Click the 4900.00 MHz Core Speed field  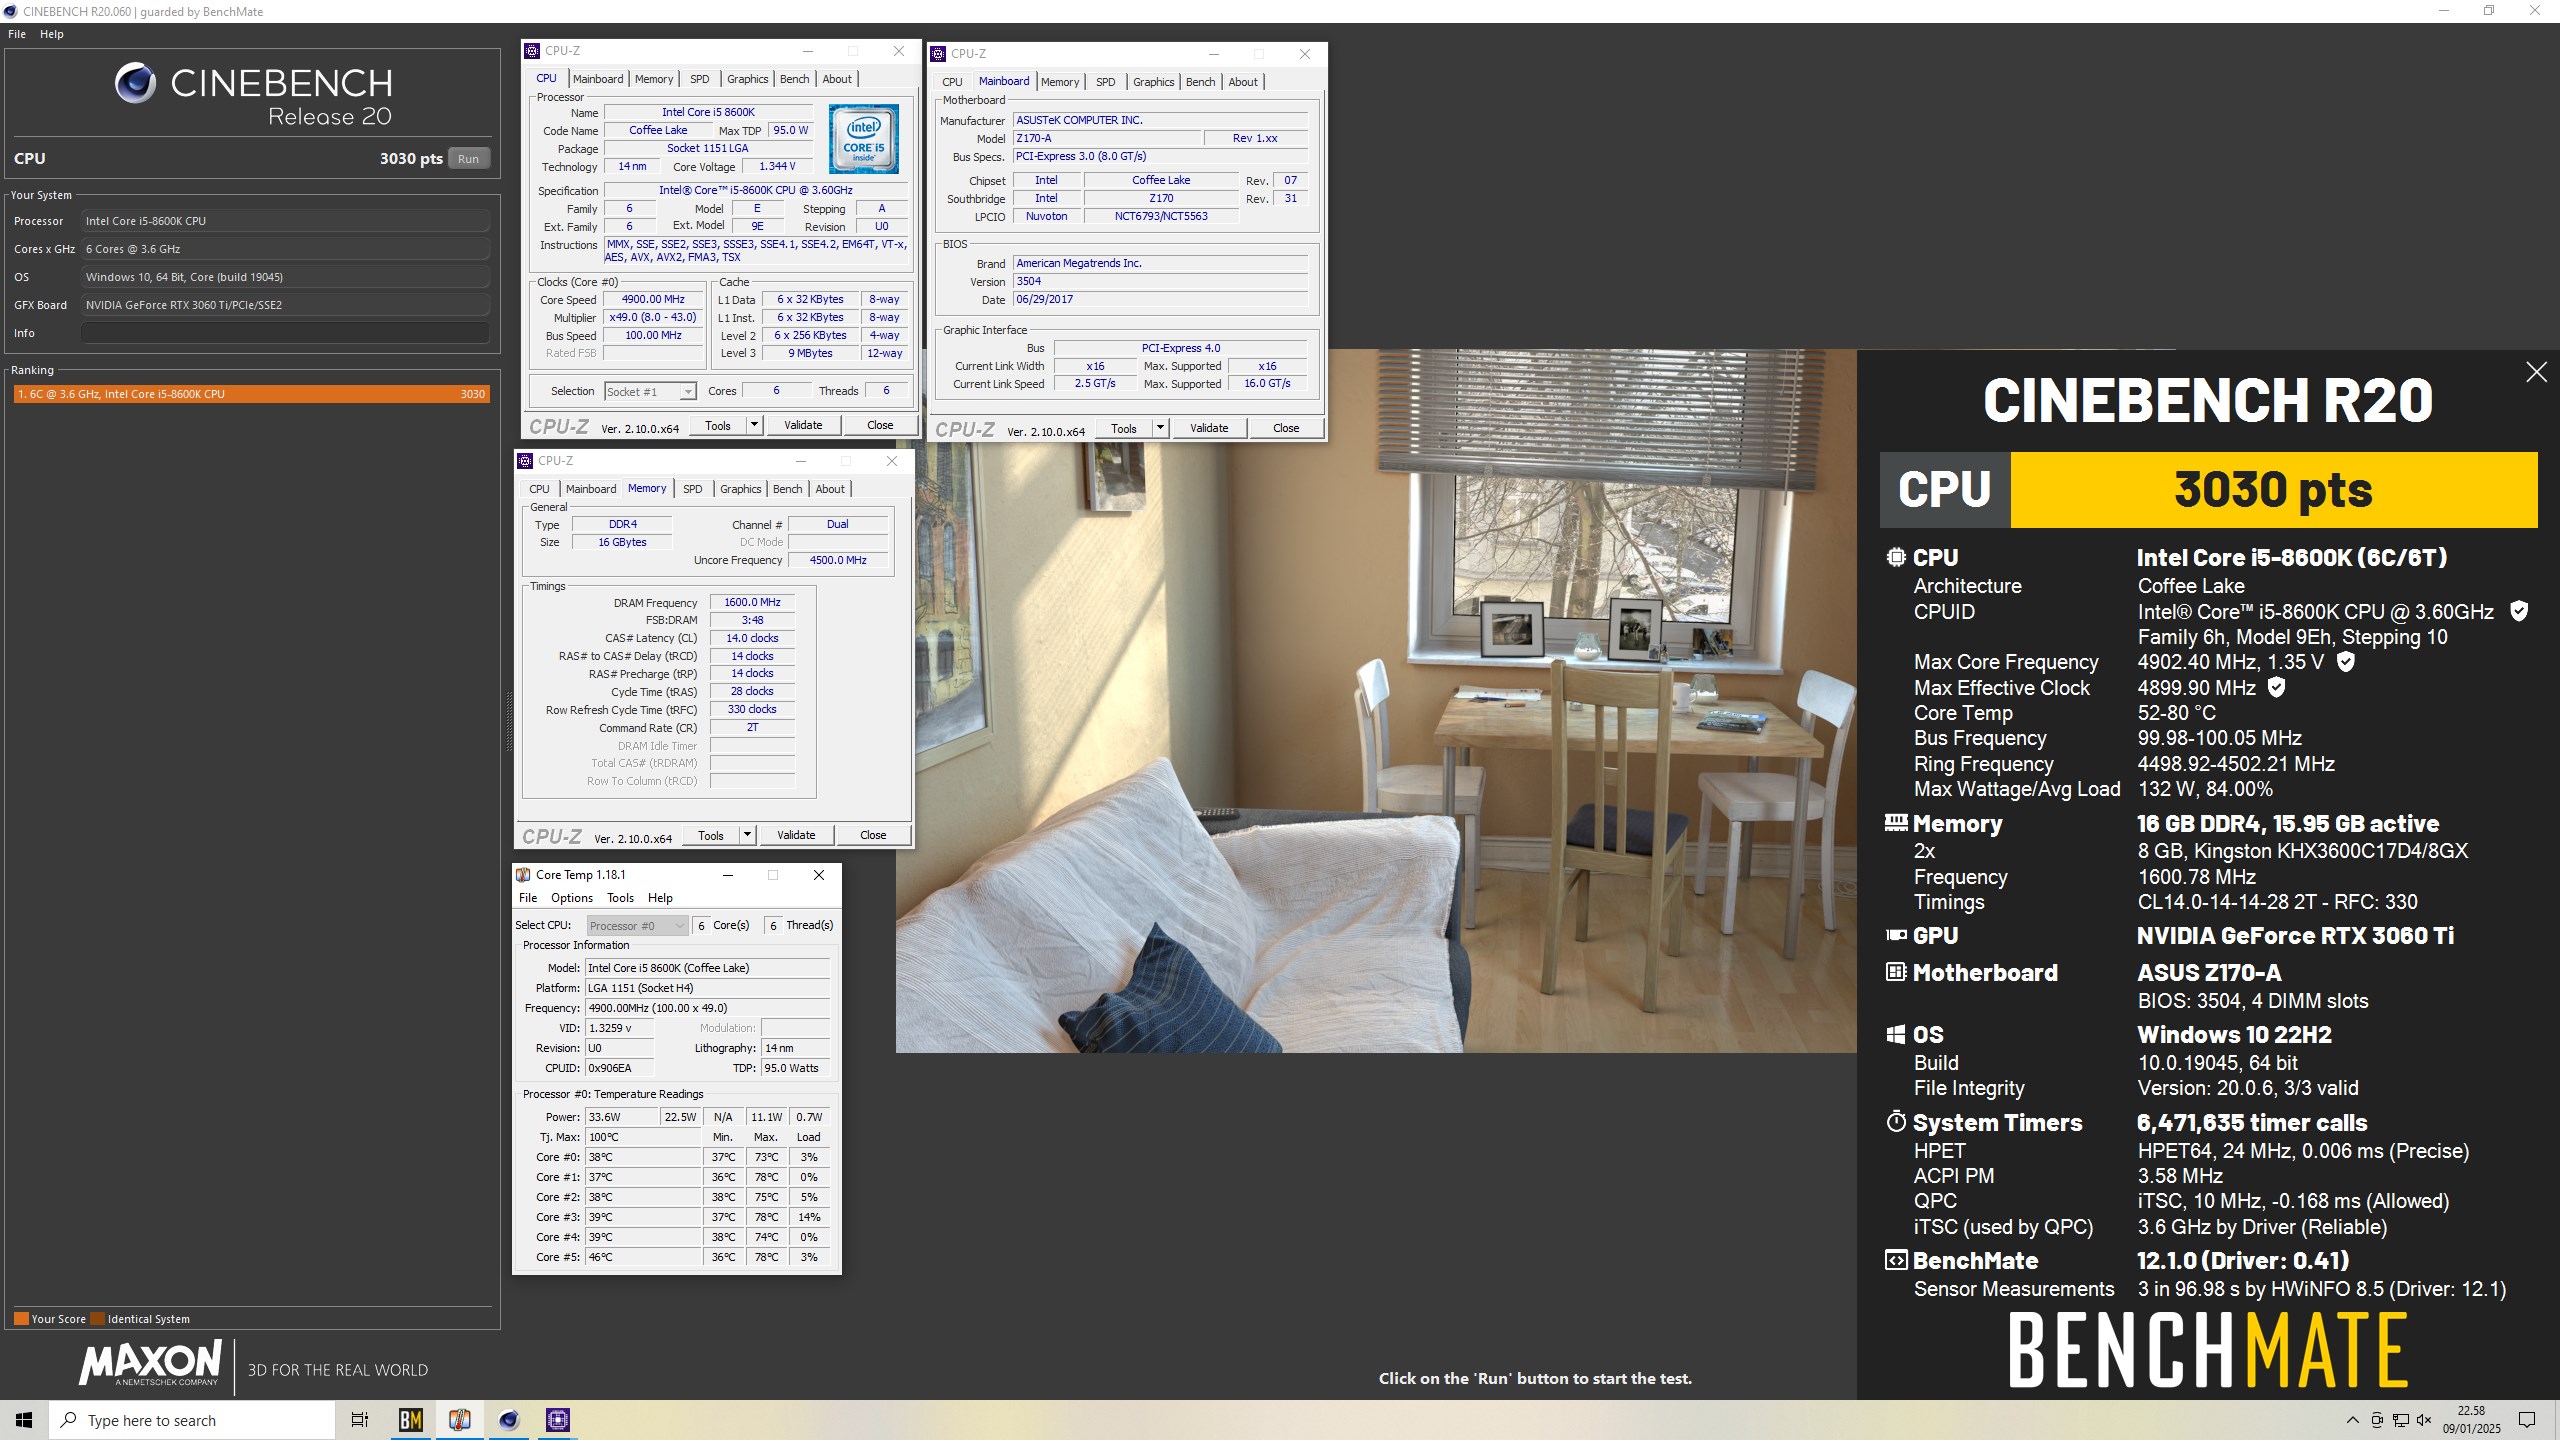654,299
